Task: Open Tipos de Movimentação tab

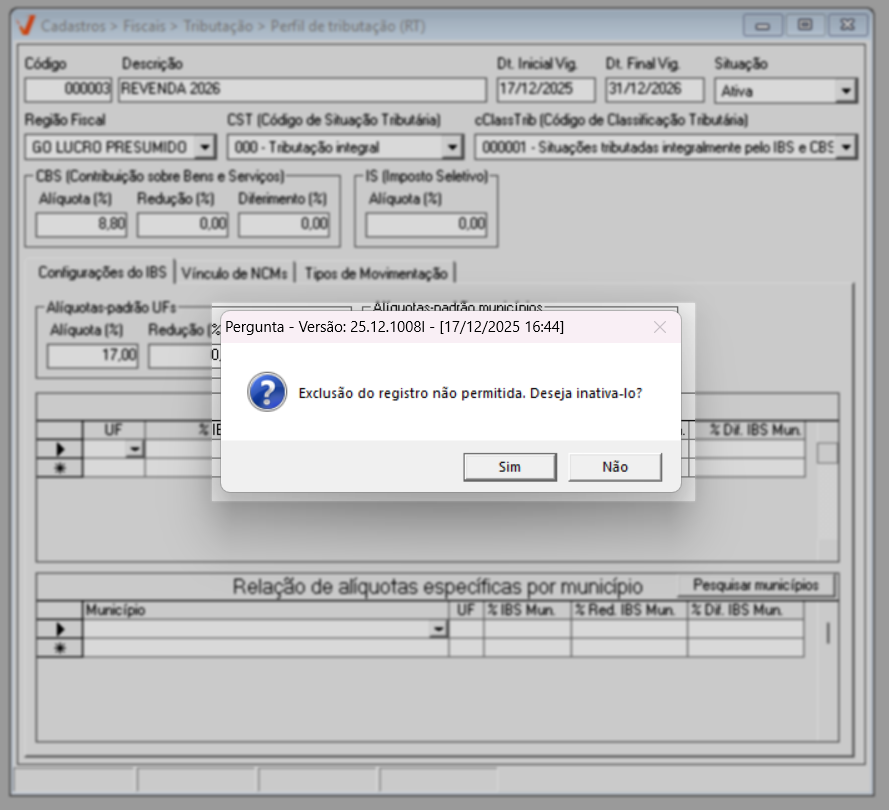Action: point(376,273)
